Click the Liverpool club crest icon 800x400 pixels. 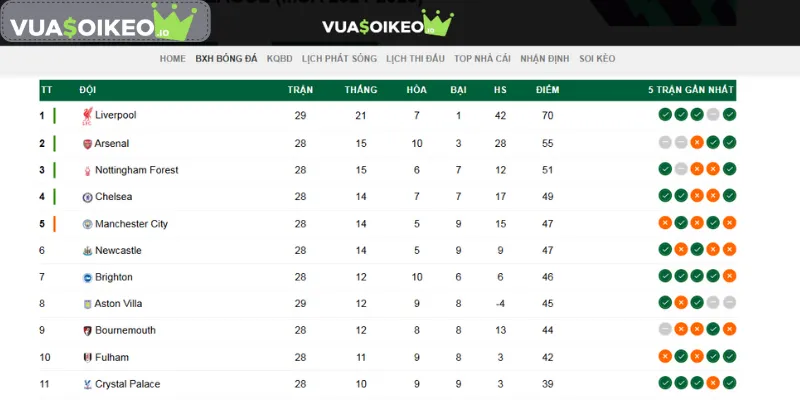87,116
